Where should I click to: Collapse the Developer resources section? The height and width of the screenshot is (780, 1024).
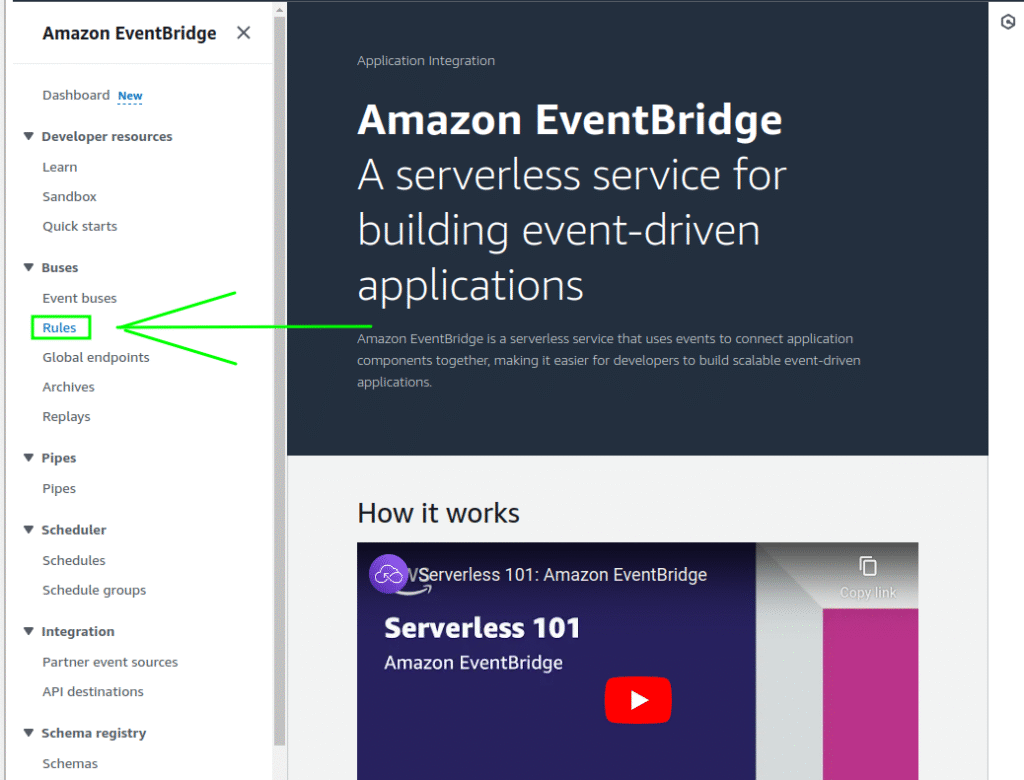click(29, 136)
